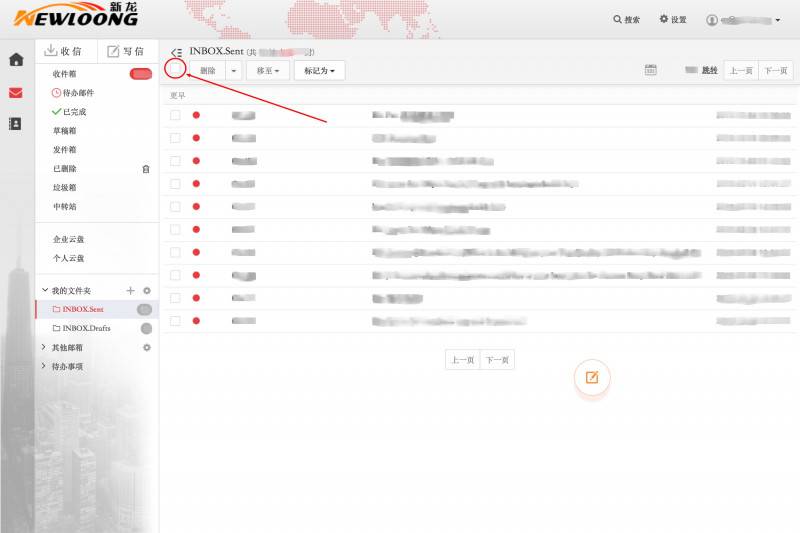This screenshot has width=800, height=533.
Task: Go to next page with top 下一页
Action: [774, 71]
